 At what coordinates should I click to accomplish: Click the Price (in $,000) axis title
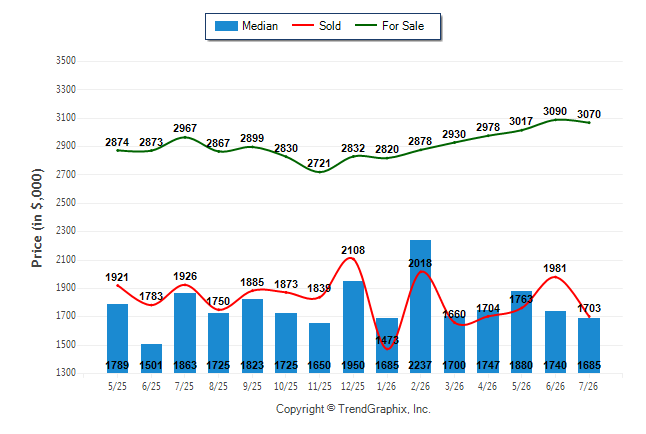37,218
